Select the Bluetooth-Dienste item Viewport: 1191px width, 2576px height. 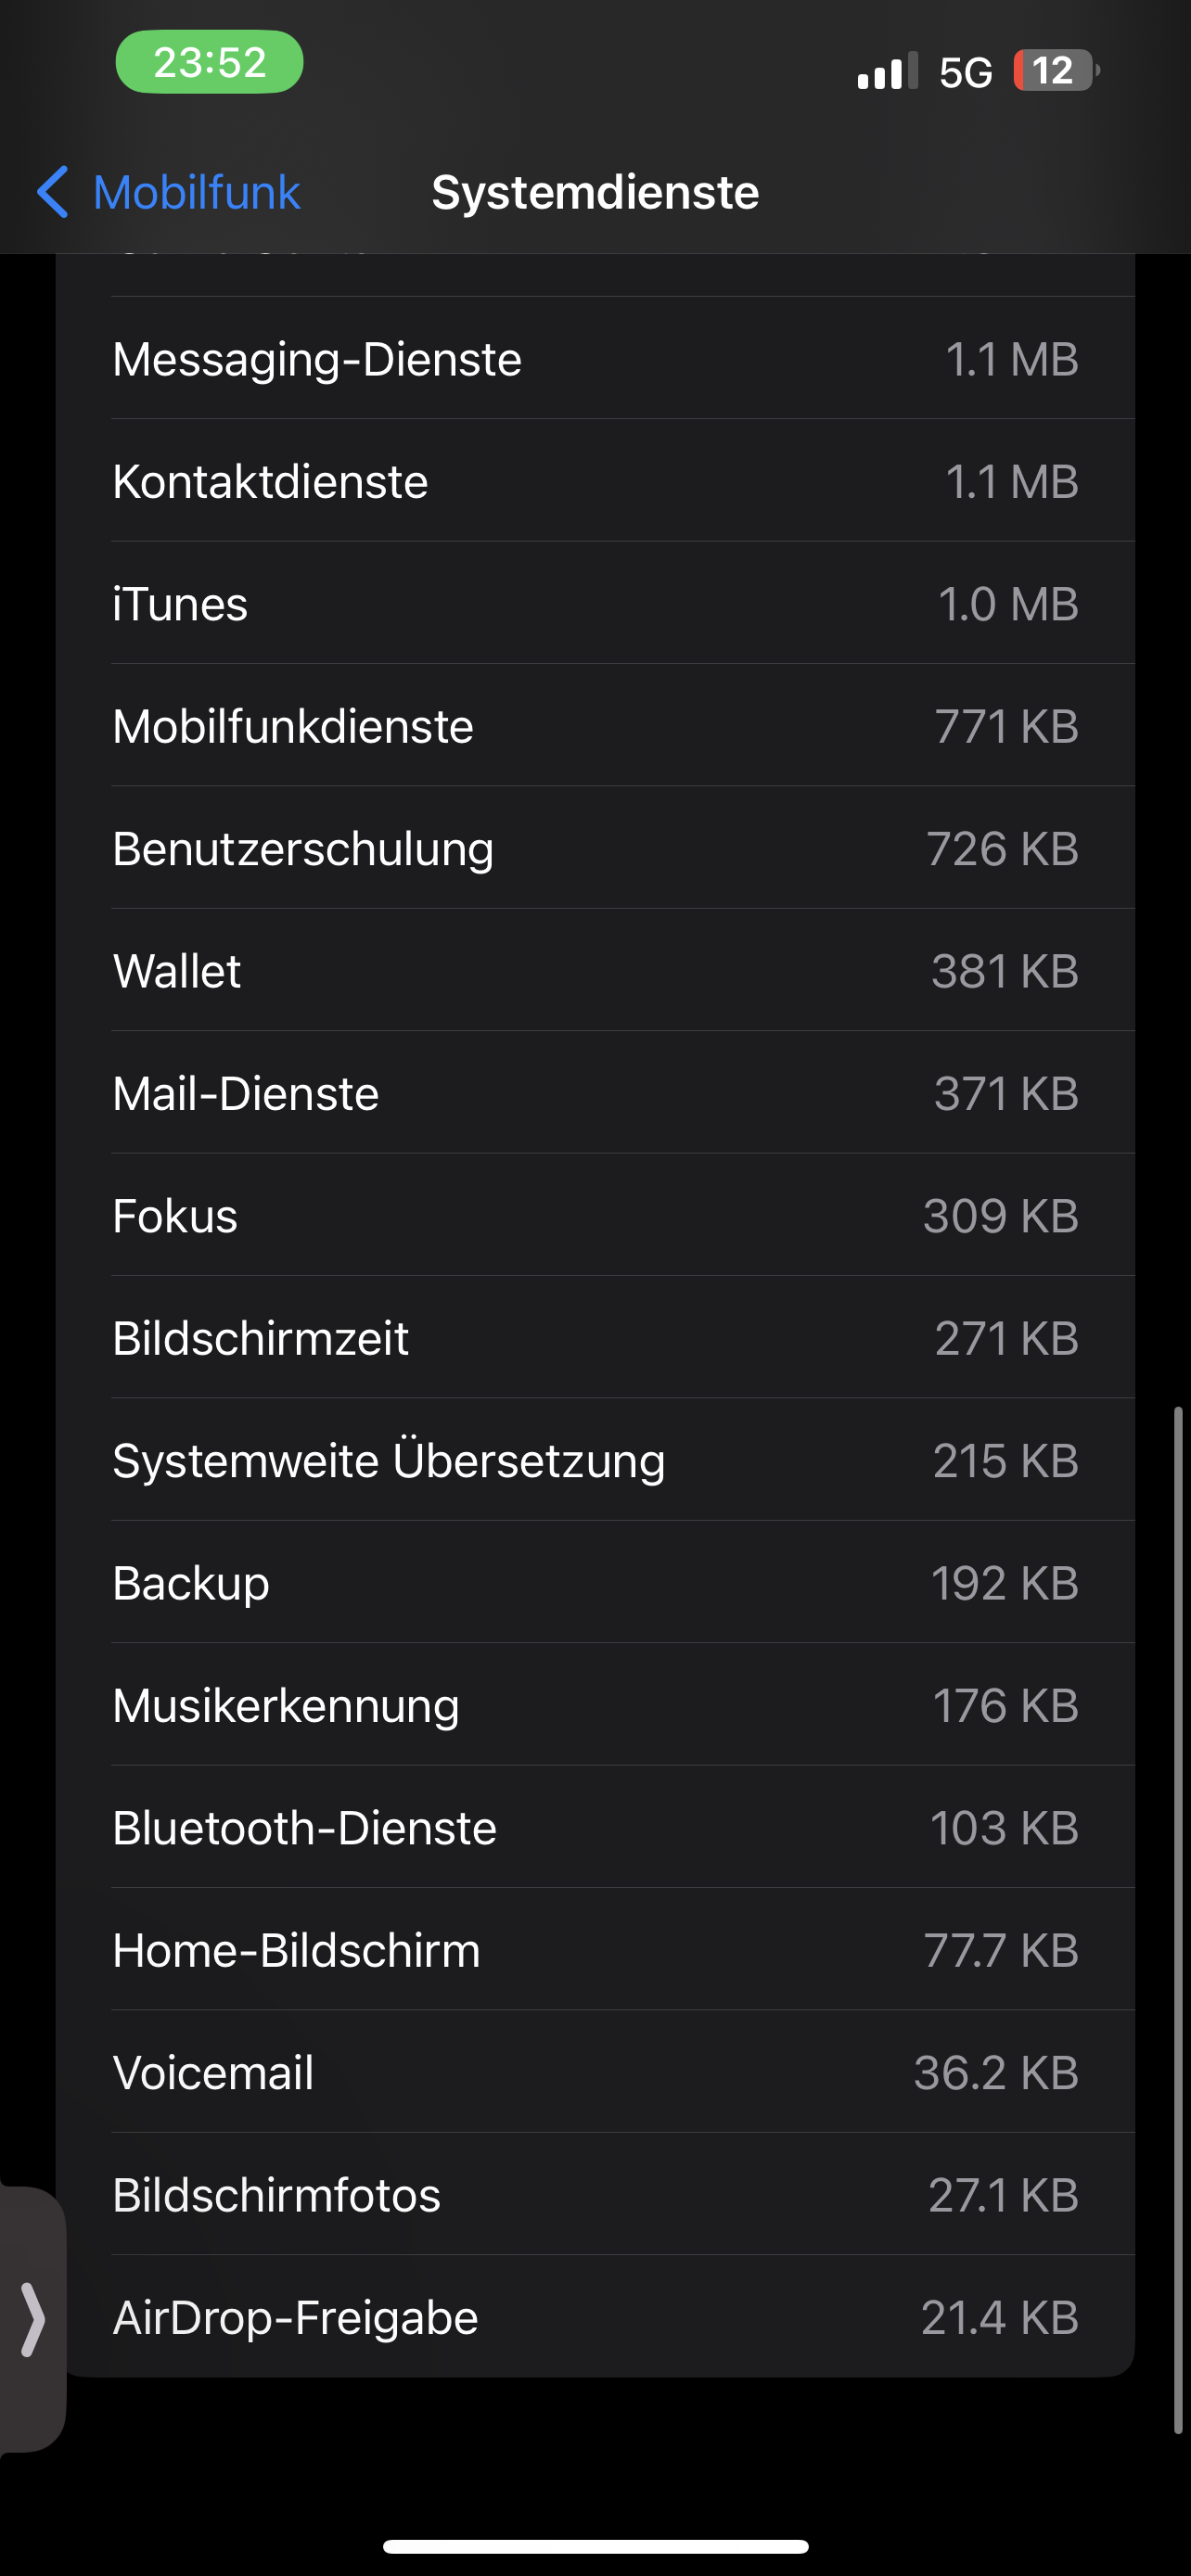[x=595, y=1828]
